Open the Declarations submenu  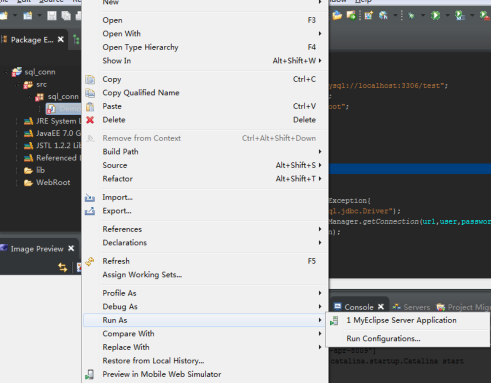(x=205, y=243)
